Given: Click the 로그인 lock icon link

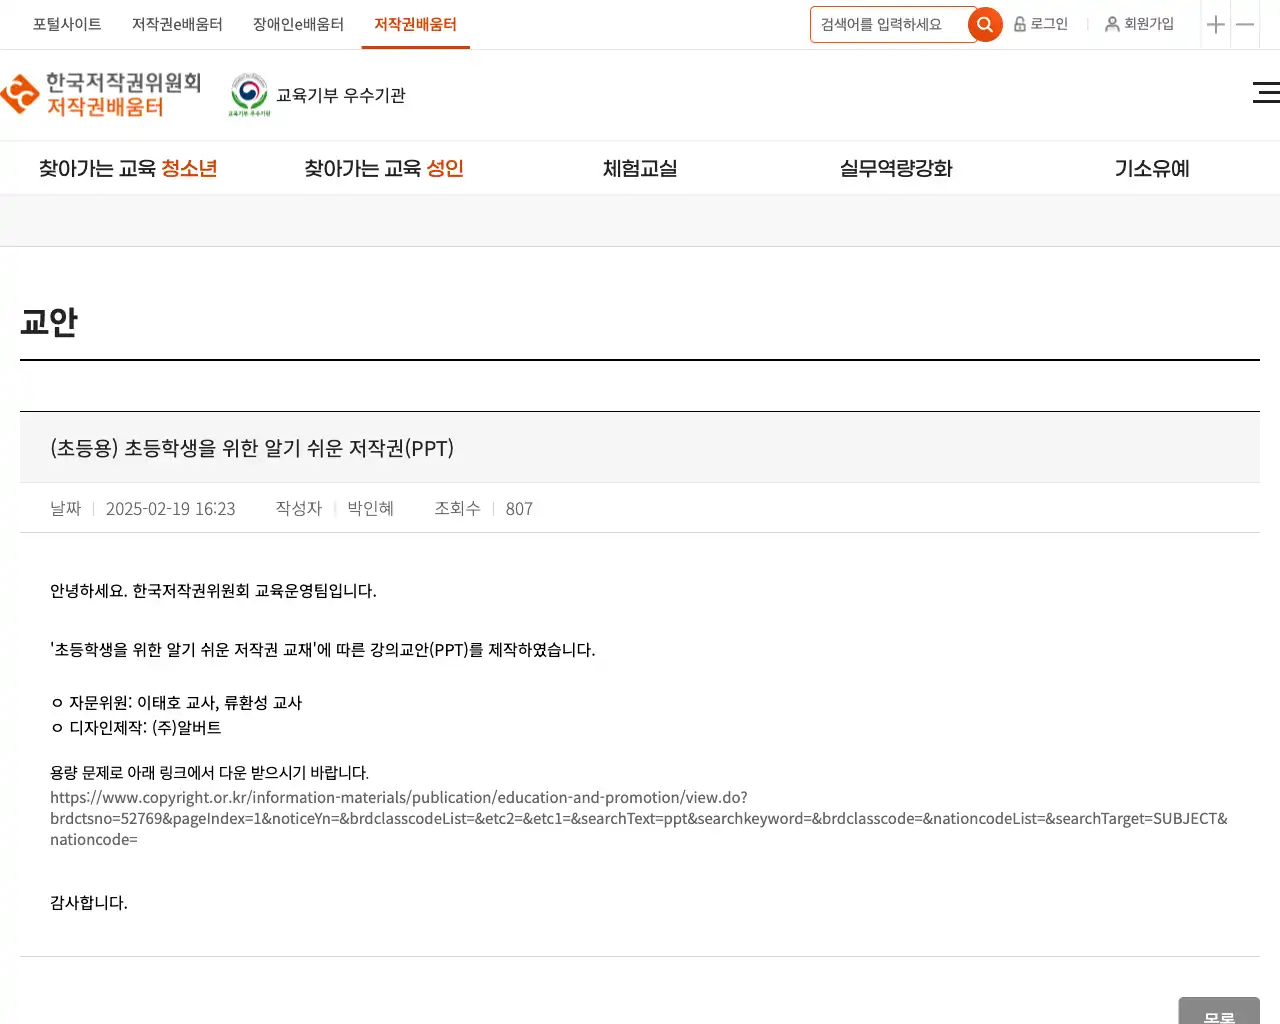Looking at the screenshot, I should (x=1041, y=24).
